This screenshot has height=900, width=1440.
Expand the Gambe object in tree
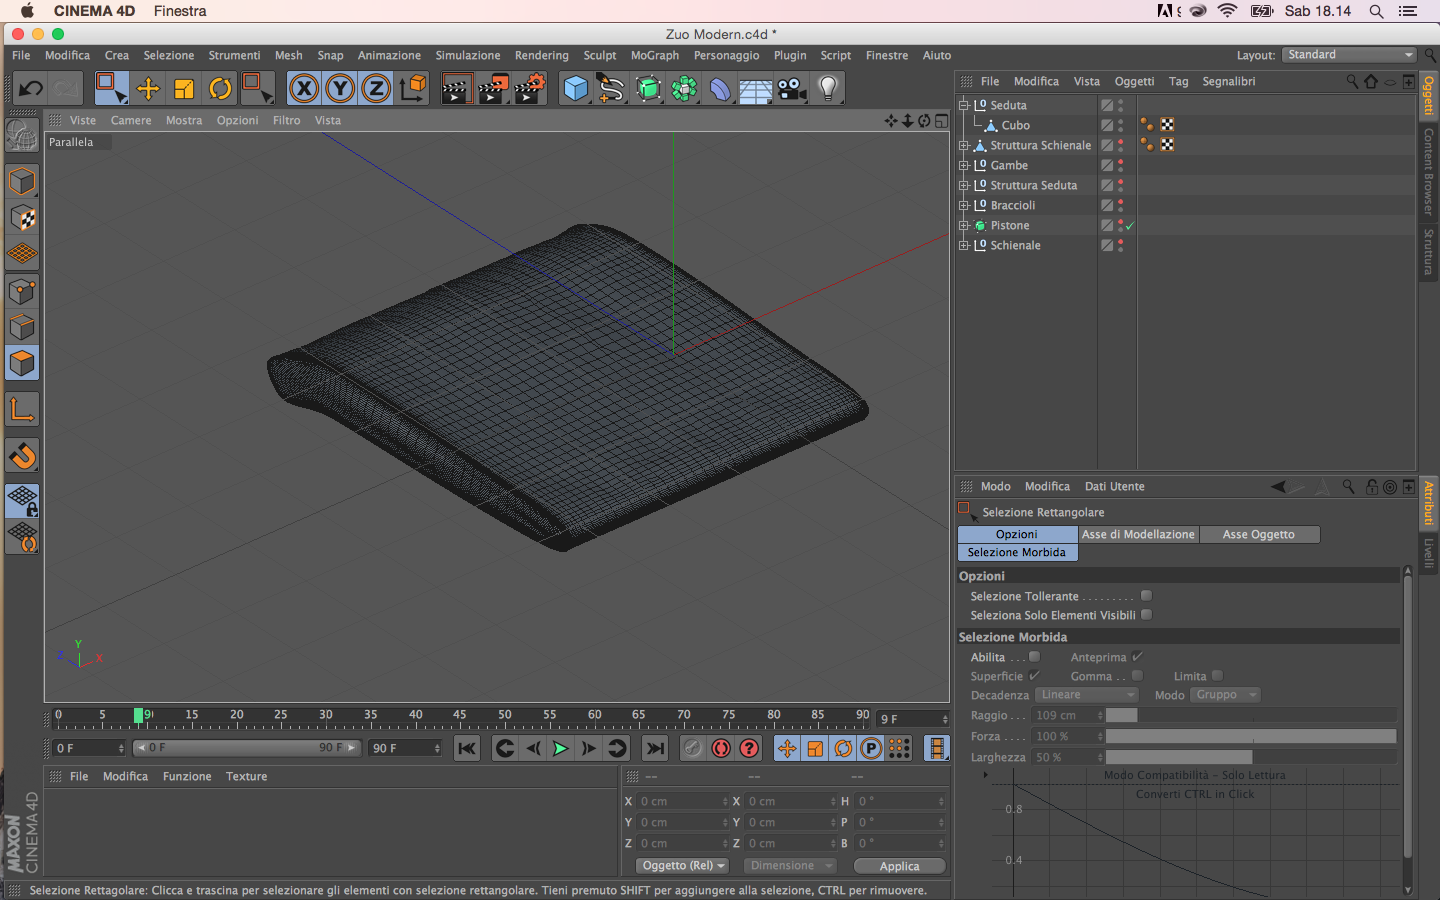click(964, 165)
